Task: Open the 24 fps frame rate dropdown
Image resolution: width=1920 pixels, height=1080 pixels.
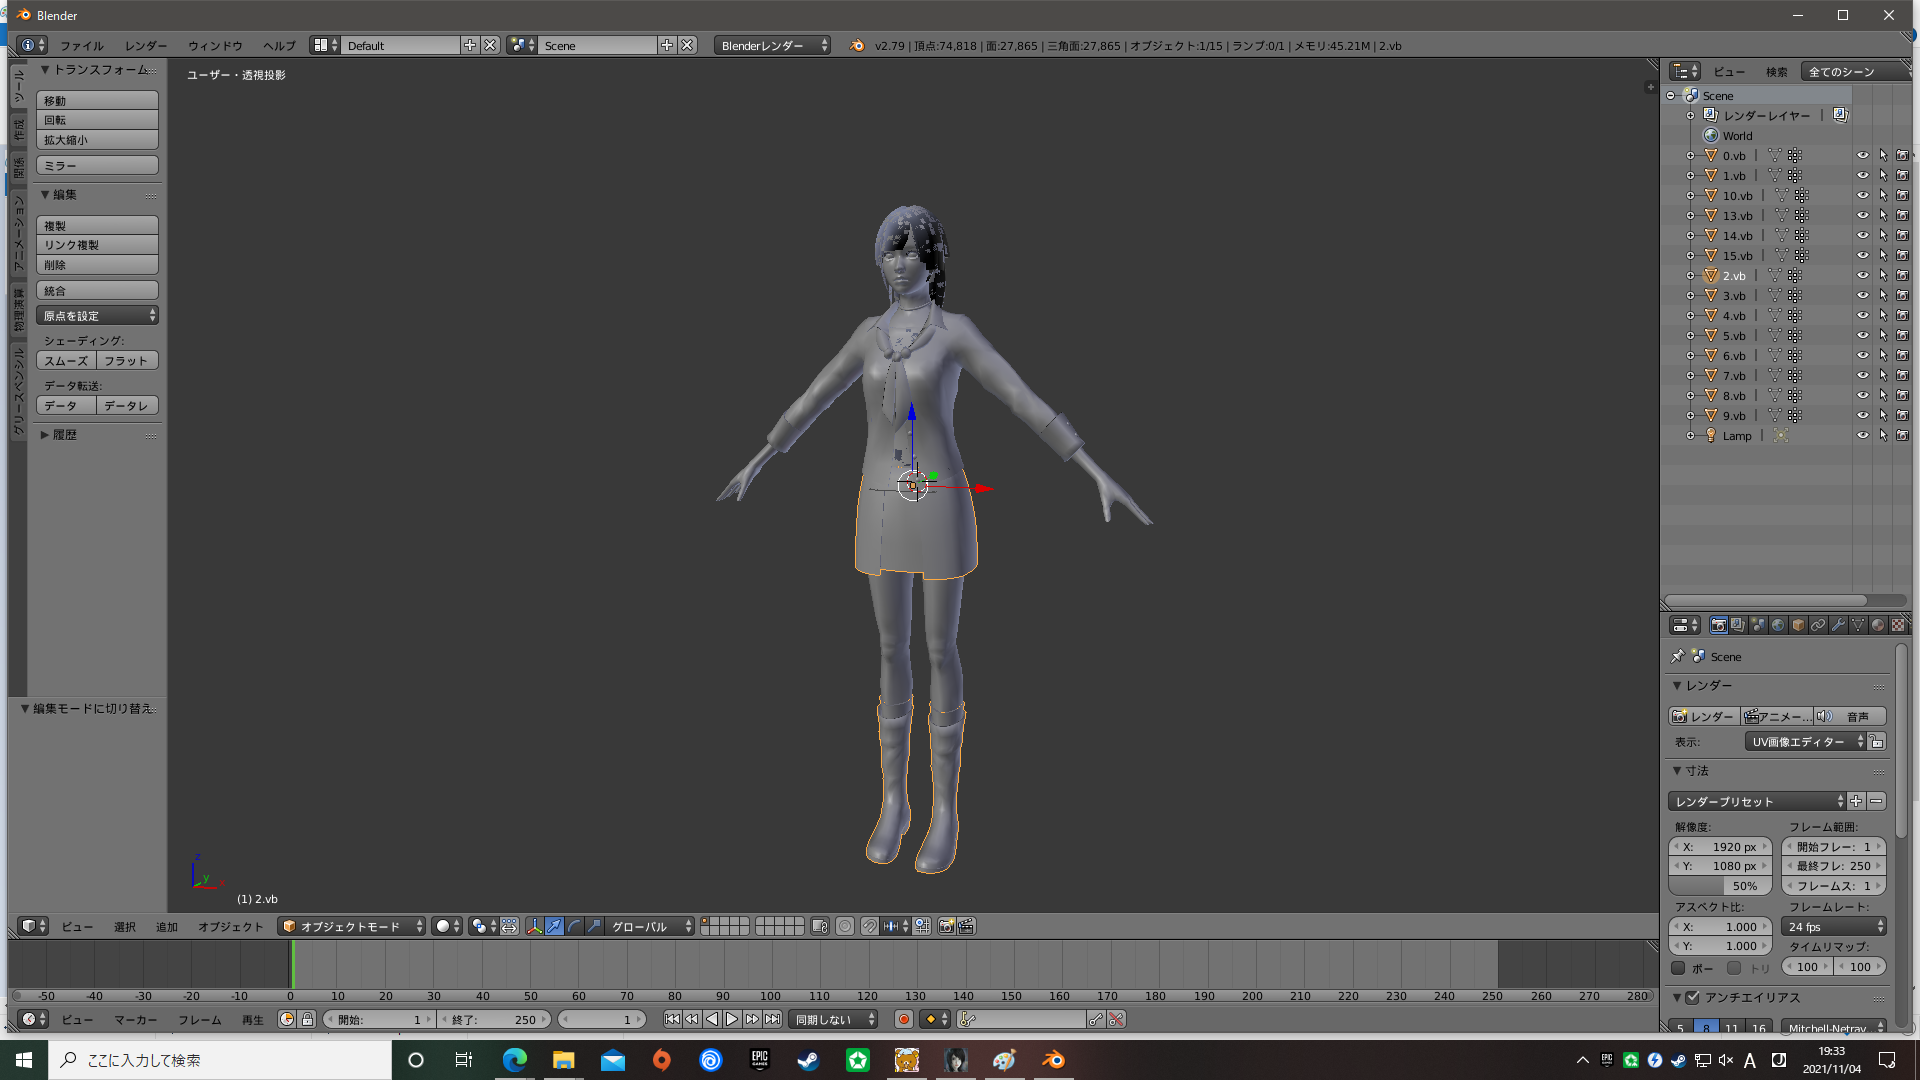Action: tap(1834, 926)
